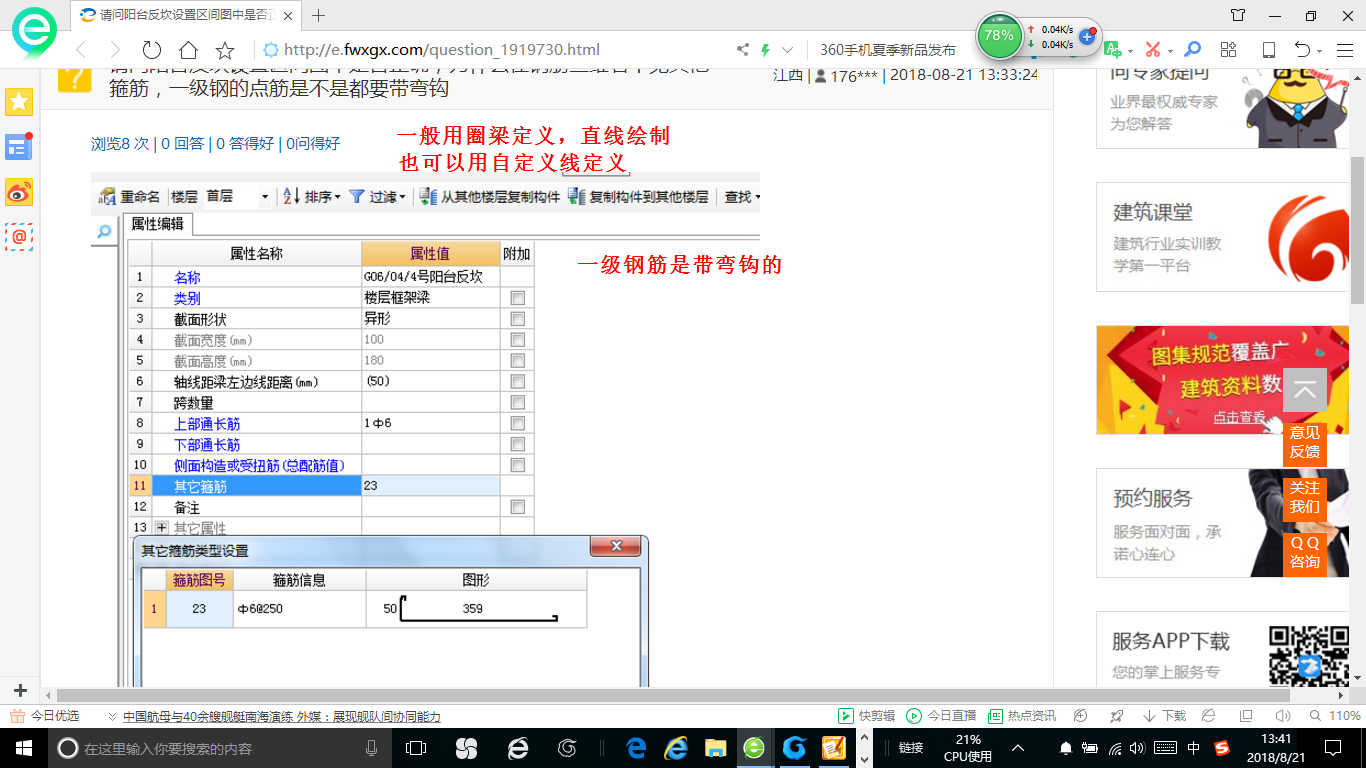Viewport: 1366px width, 768px height.
Task: Click the vertical page scrollbar
Action: [x=1357, y=230]
